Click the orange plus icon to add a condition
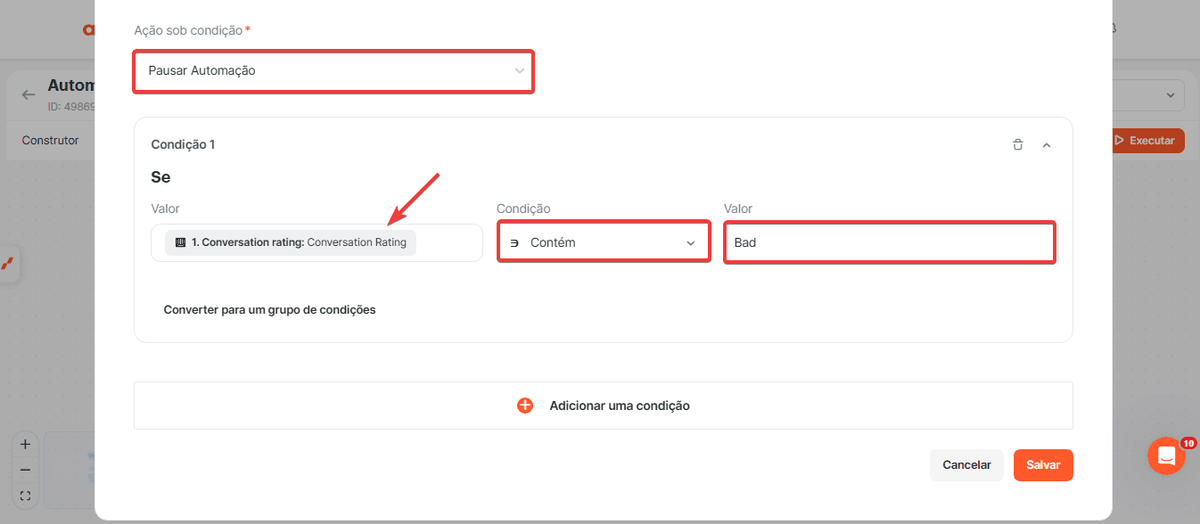The width and height of the screenshot is (1200, 524). click(x=525, y=406)
